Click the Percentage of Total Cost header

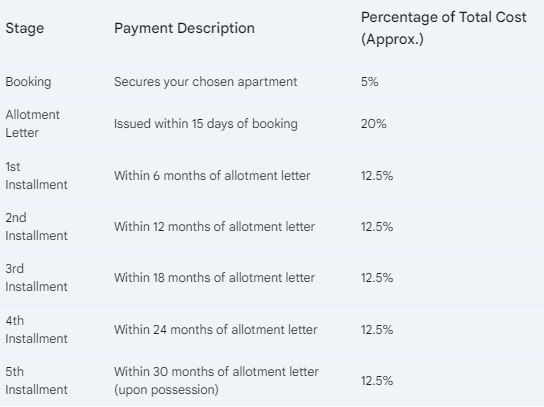tap(444, 28)
